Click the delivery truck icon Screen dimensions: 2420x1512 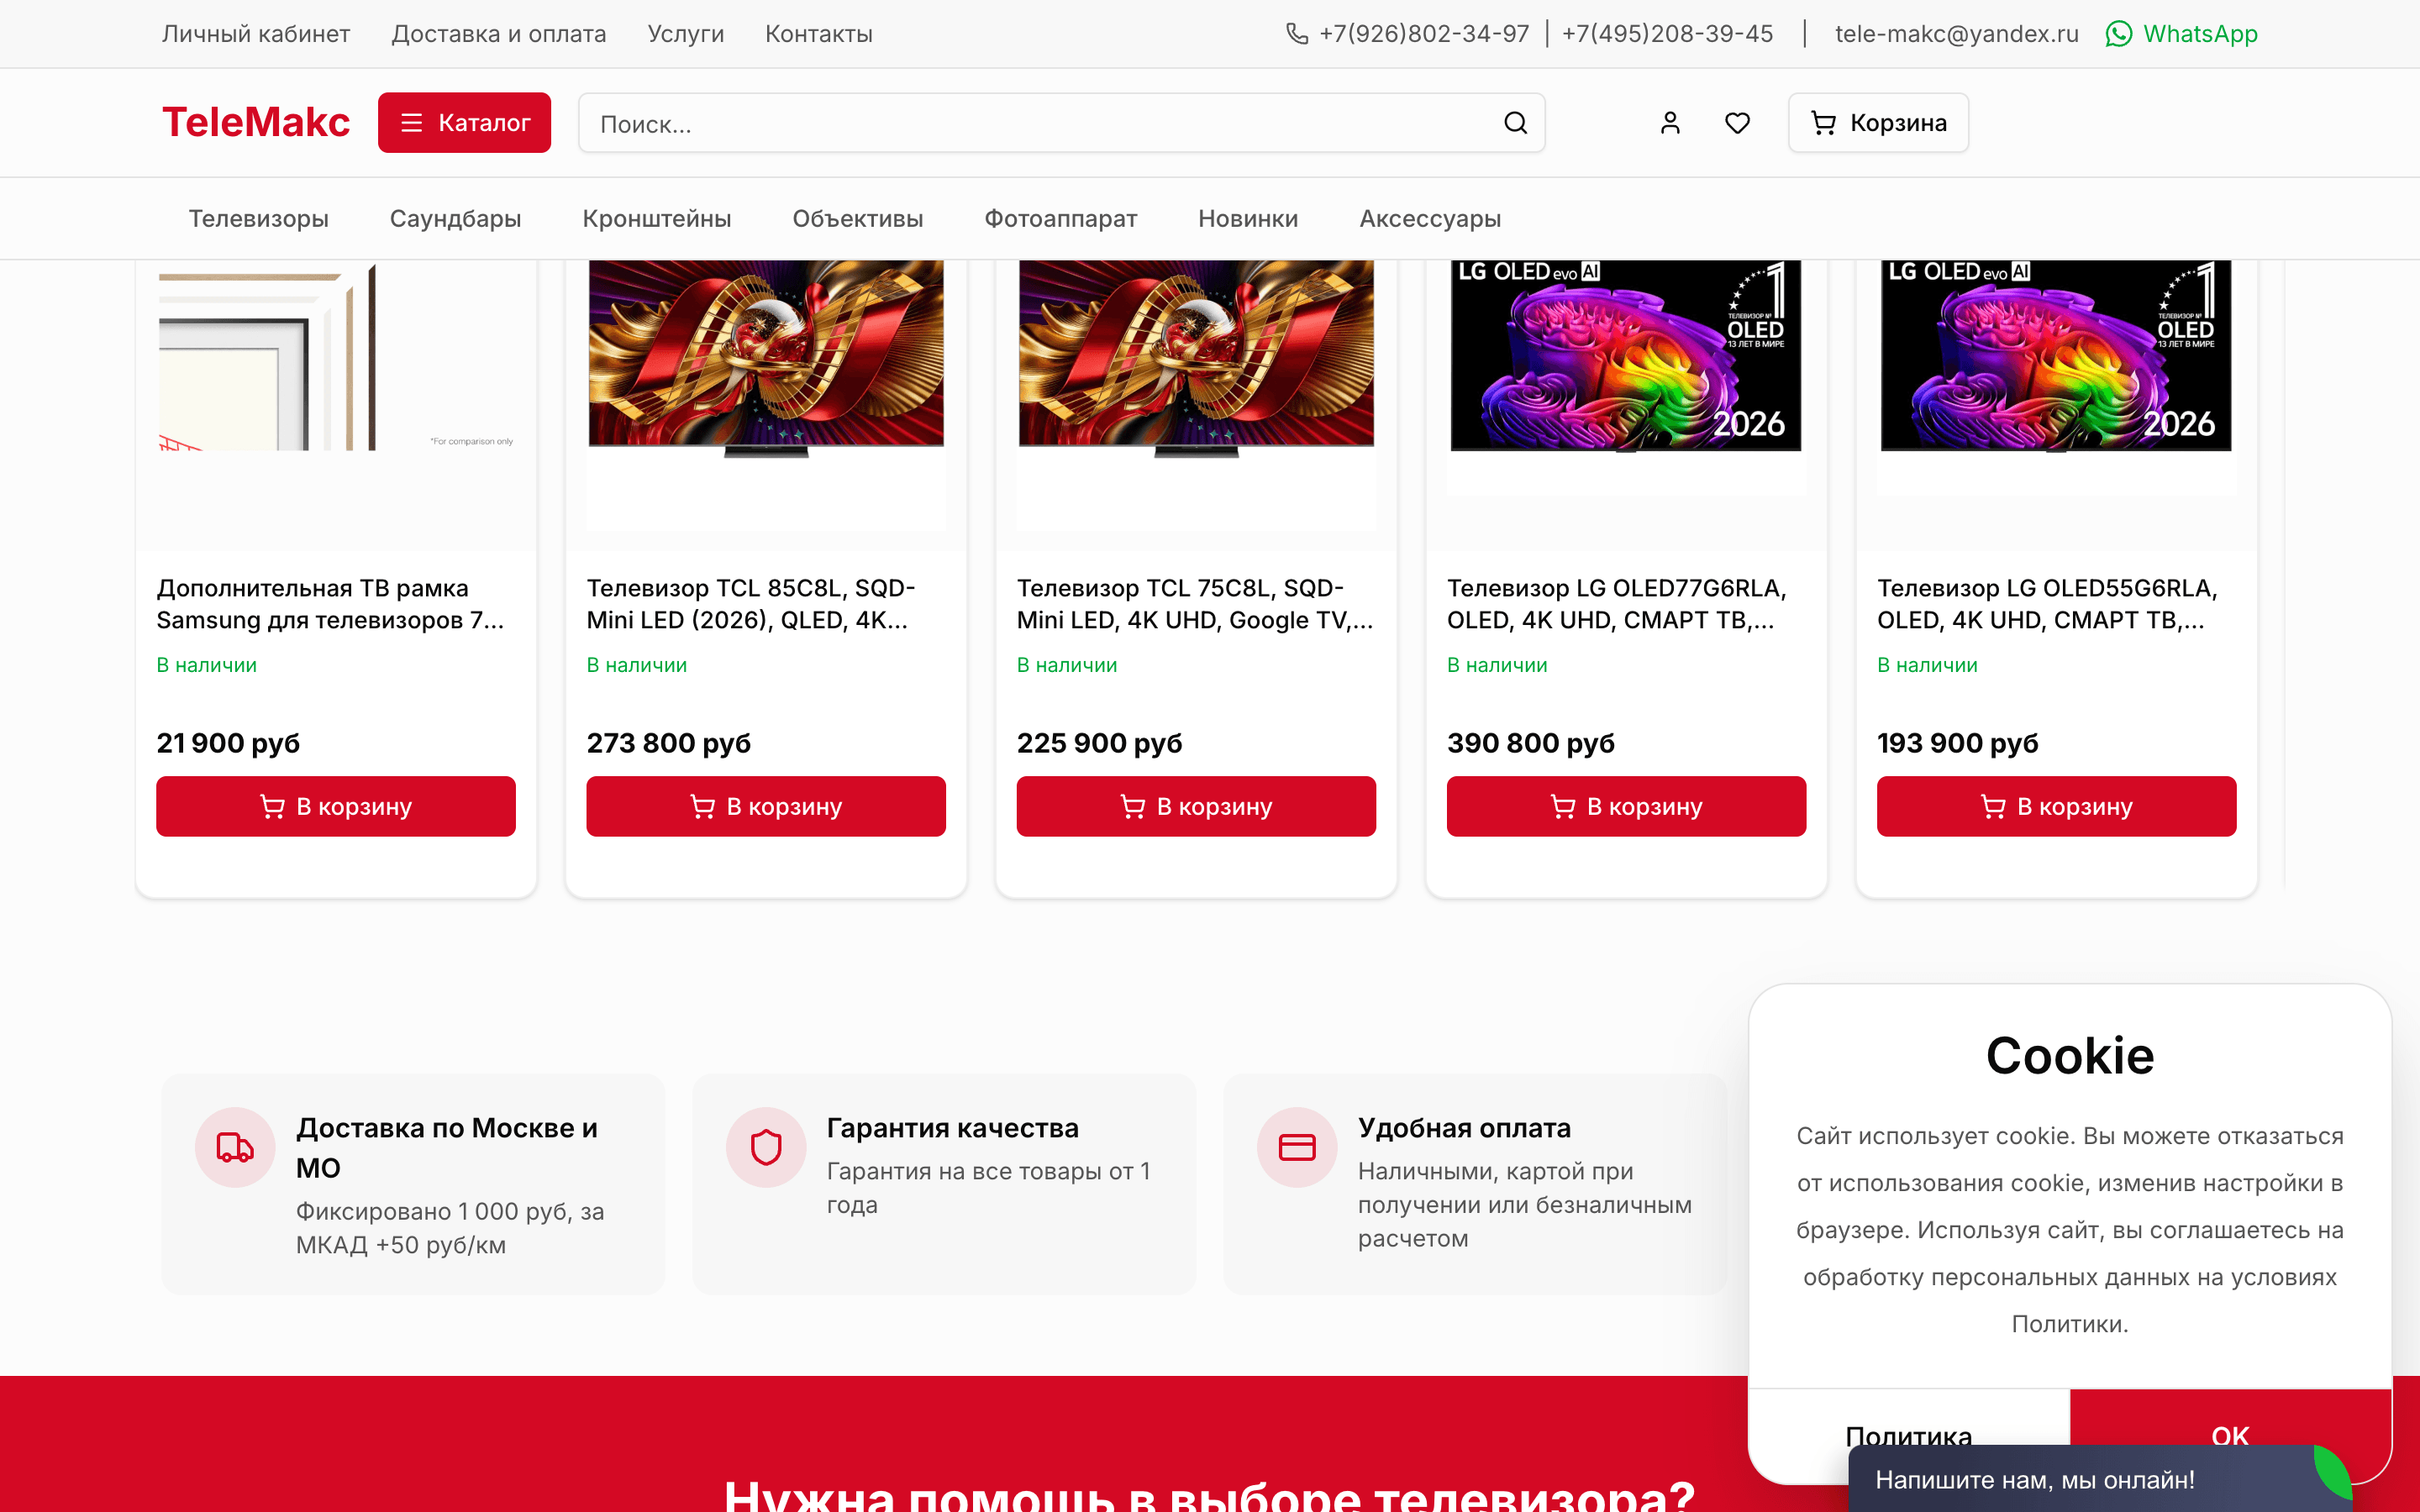[x=235, y=1147]
